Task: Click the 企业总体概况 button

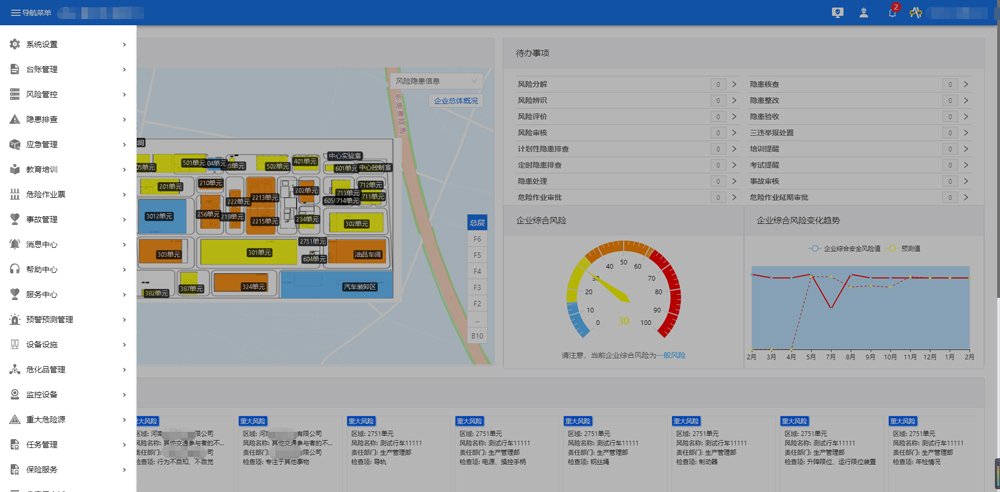Action: click(455, 101)
